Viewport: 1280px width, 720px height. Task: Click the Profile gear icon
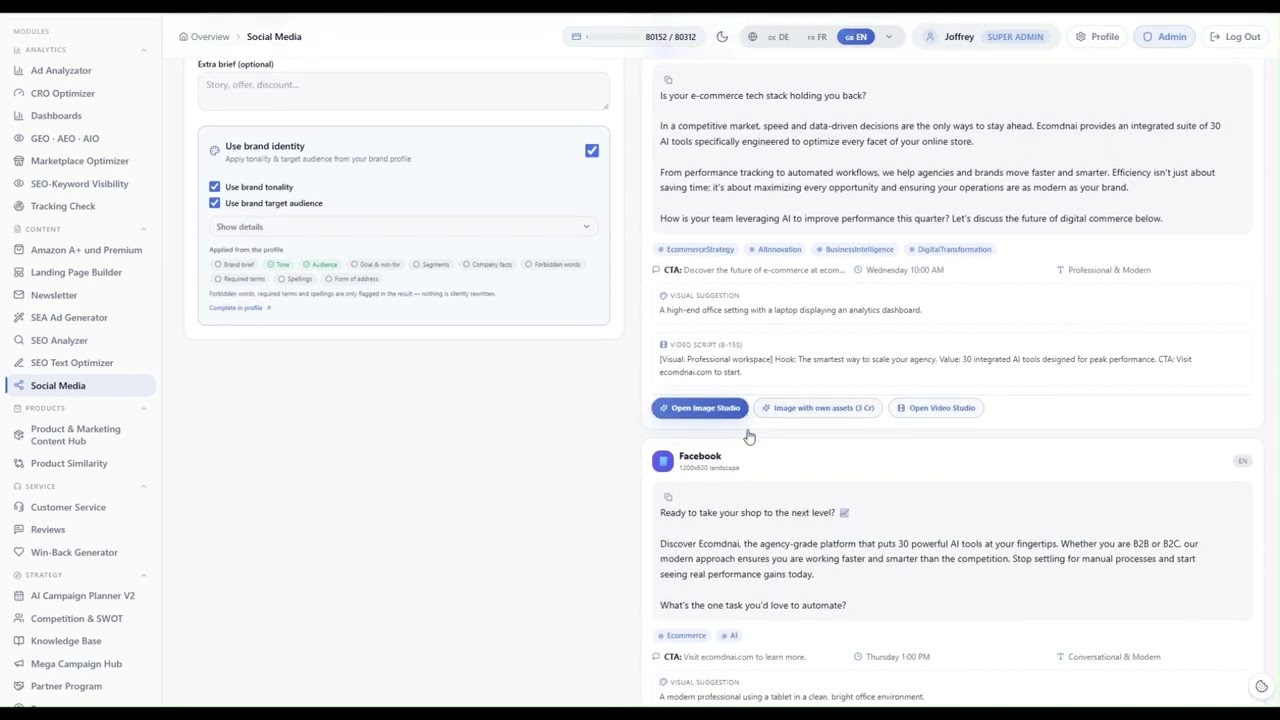(x=1080, y=37)
